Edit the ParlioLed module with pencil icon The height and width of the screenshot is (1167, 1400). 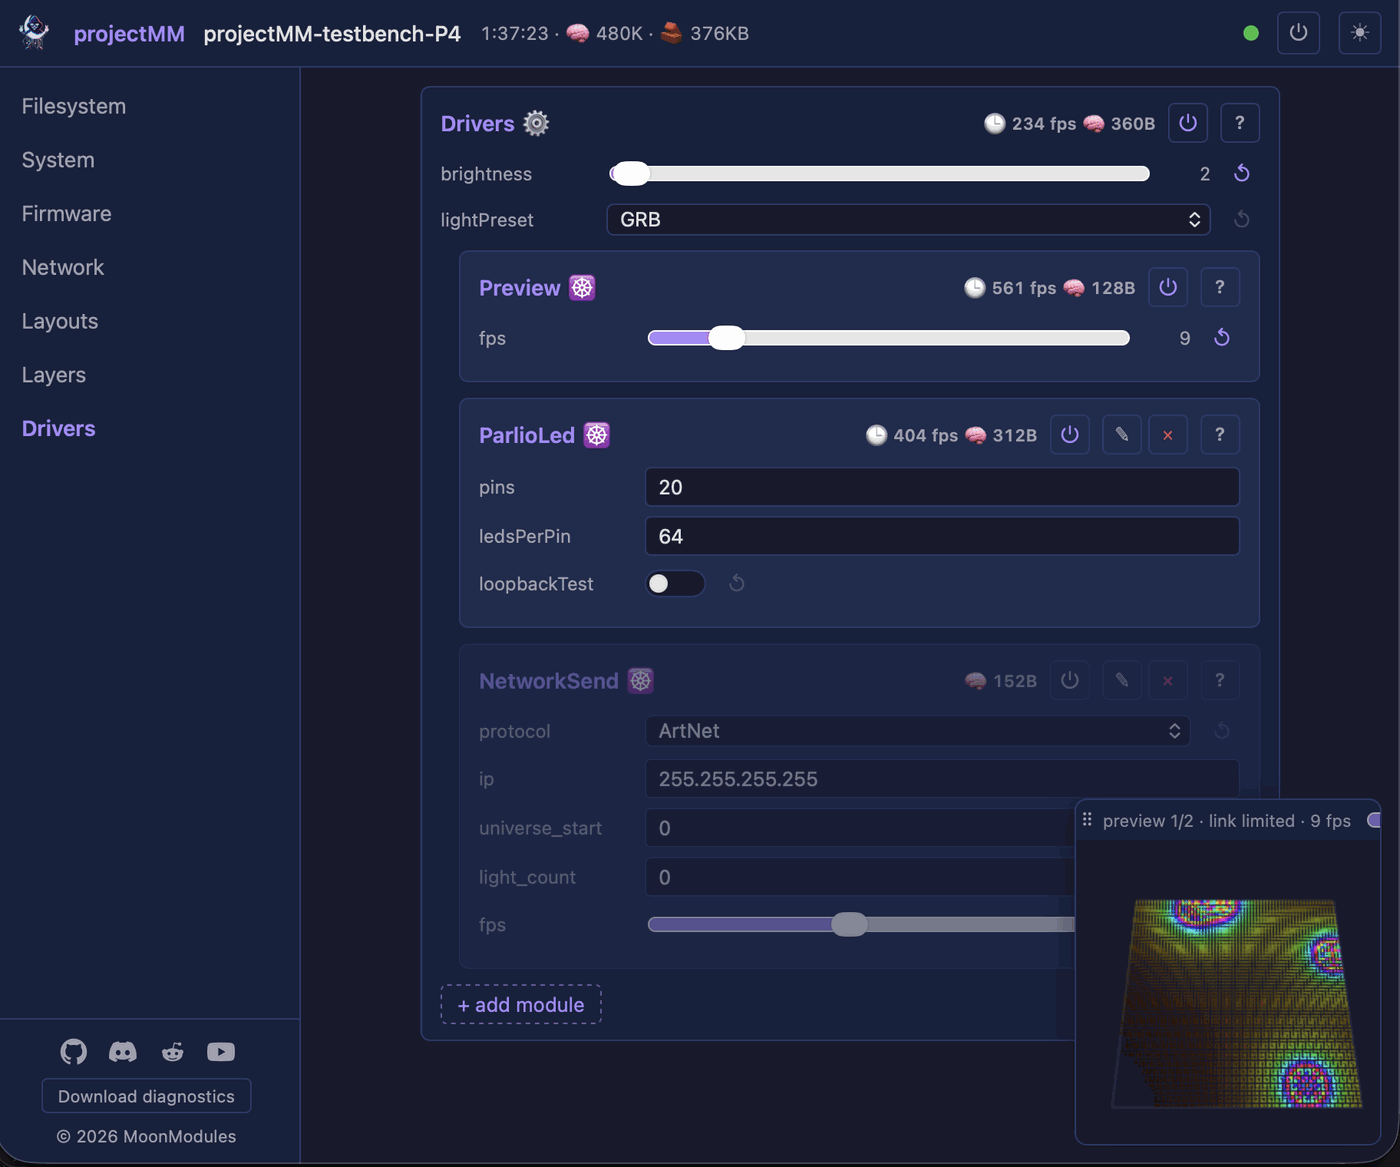[1122, 435]
